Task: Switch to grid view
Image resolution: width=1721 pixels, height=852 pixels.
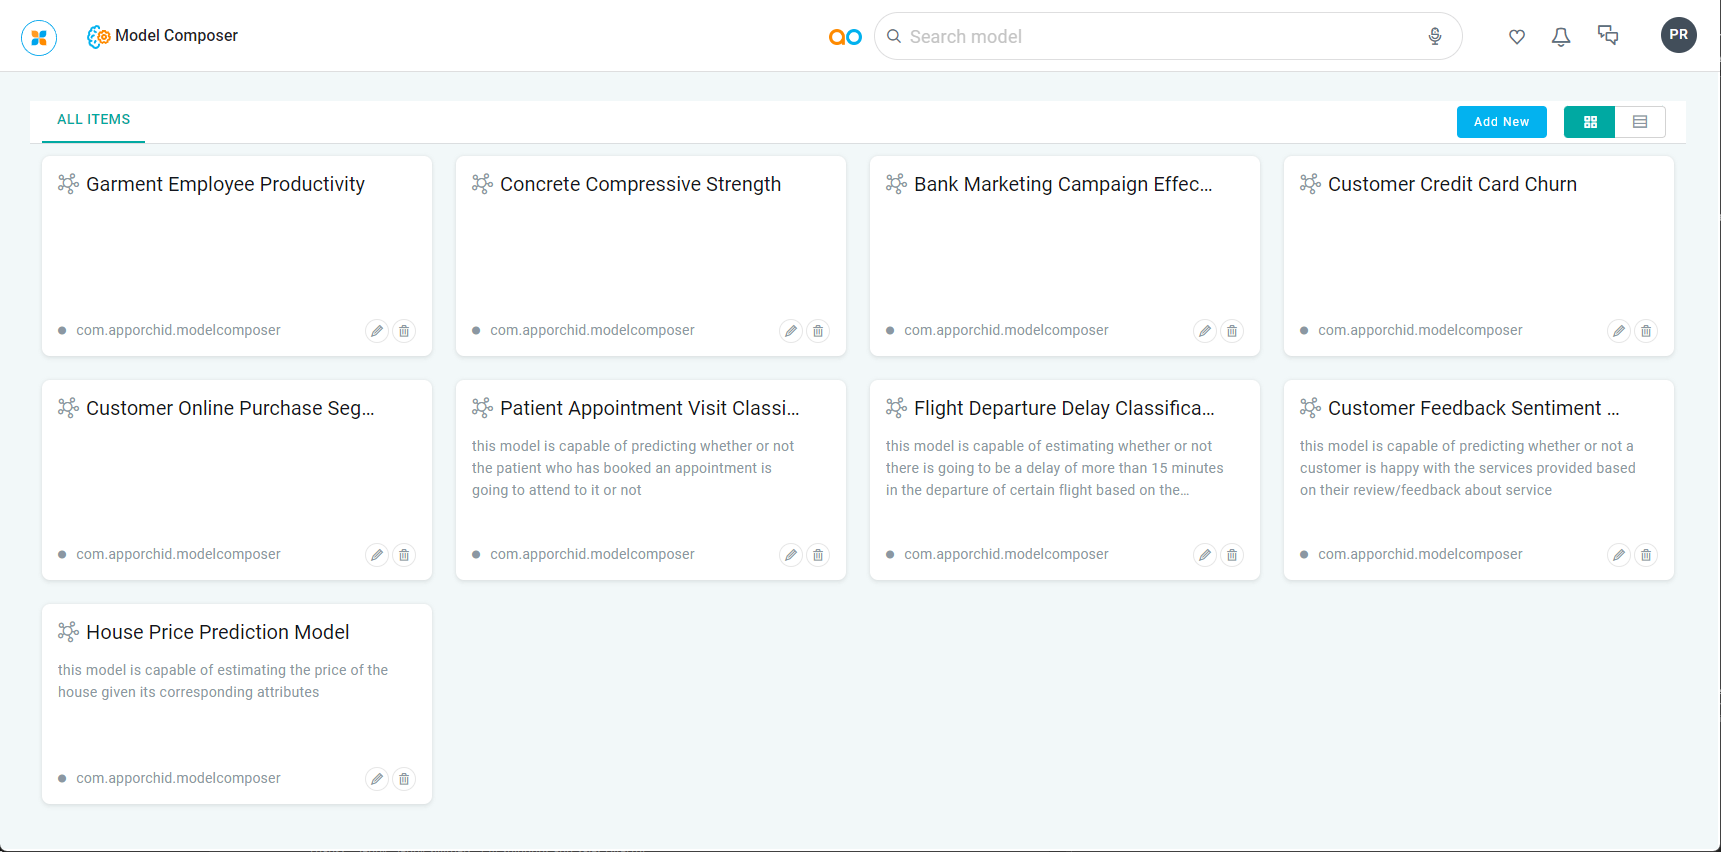Action: [x=1590, y=122]
